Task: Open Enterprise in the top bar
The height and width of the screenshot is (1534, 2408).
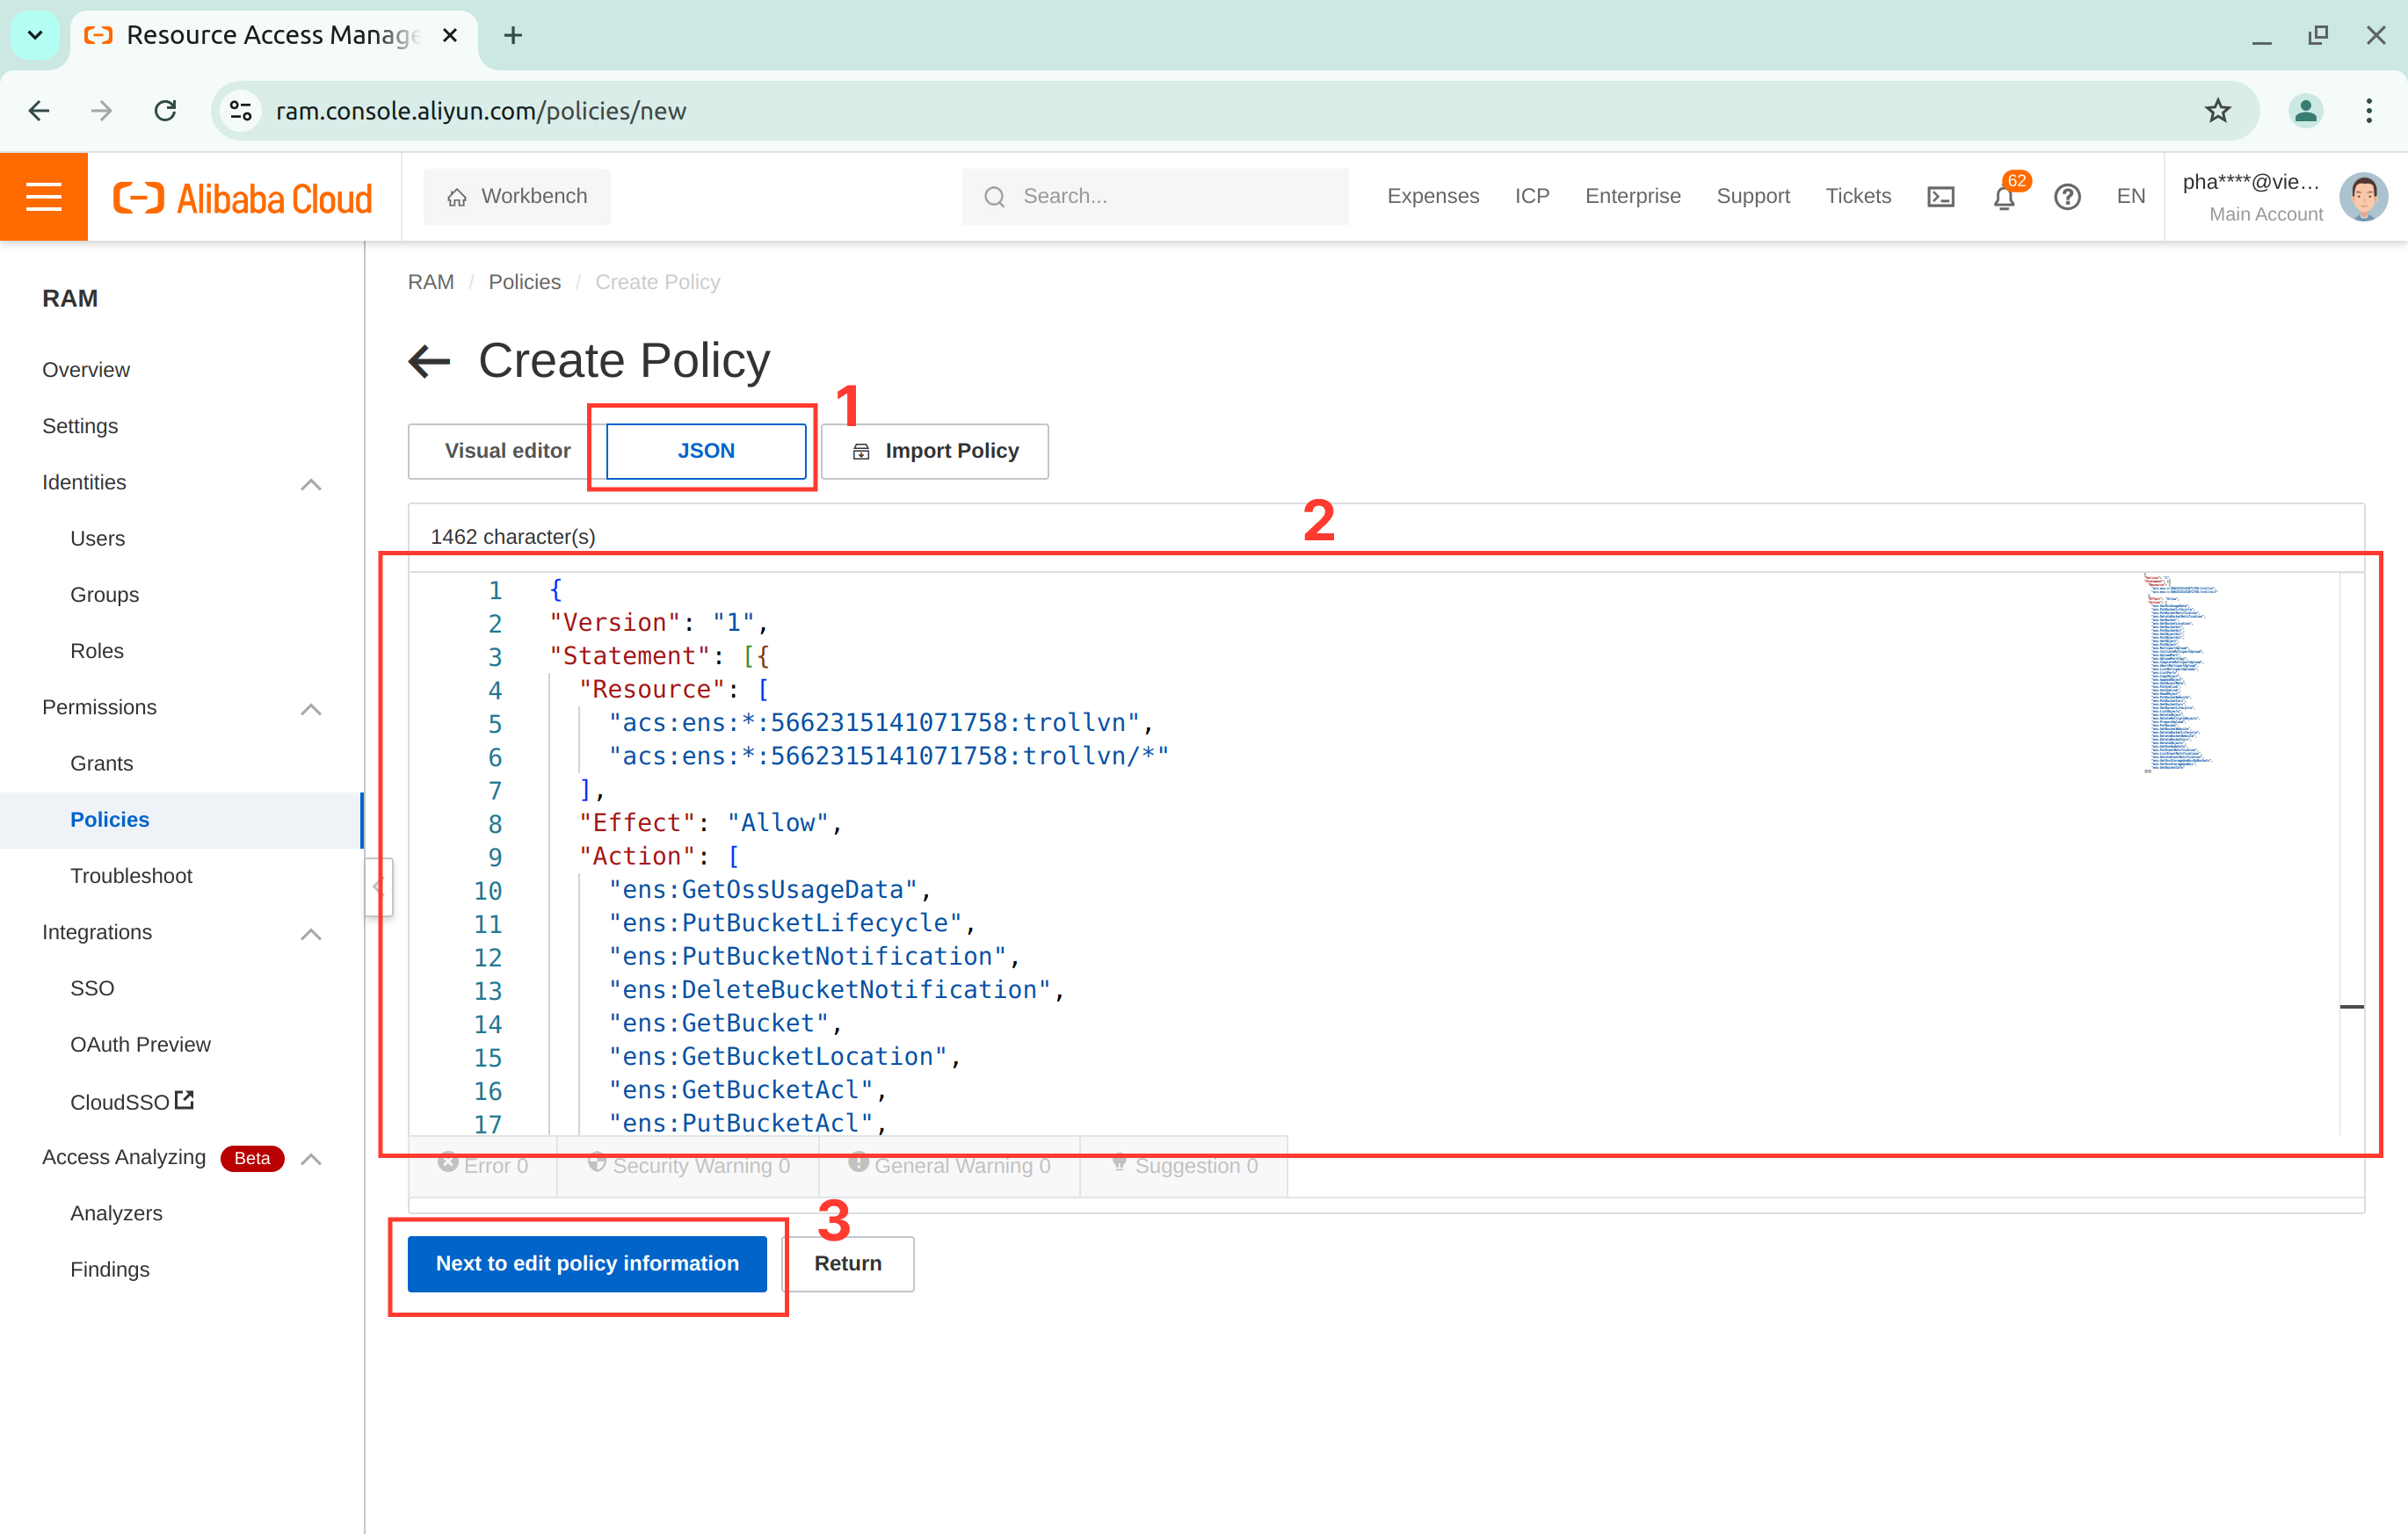Action: pyautogui.click(x=1632, y=196)
